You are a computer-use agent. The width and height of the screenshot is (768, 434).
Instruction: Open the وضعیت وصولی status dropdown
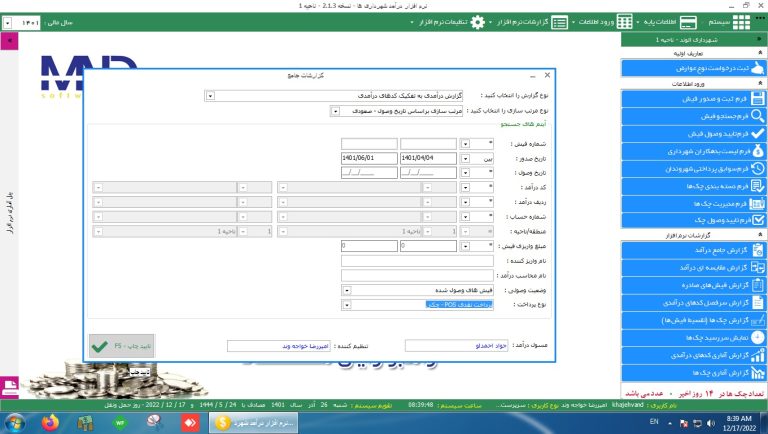(x=346, y=290)
